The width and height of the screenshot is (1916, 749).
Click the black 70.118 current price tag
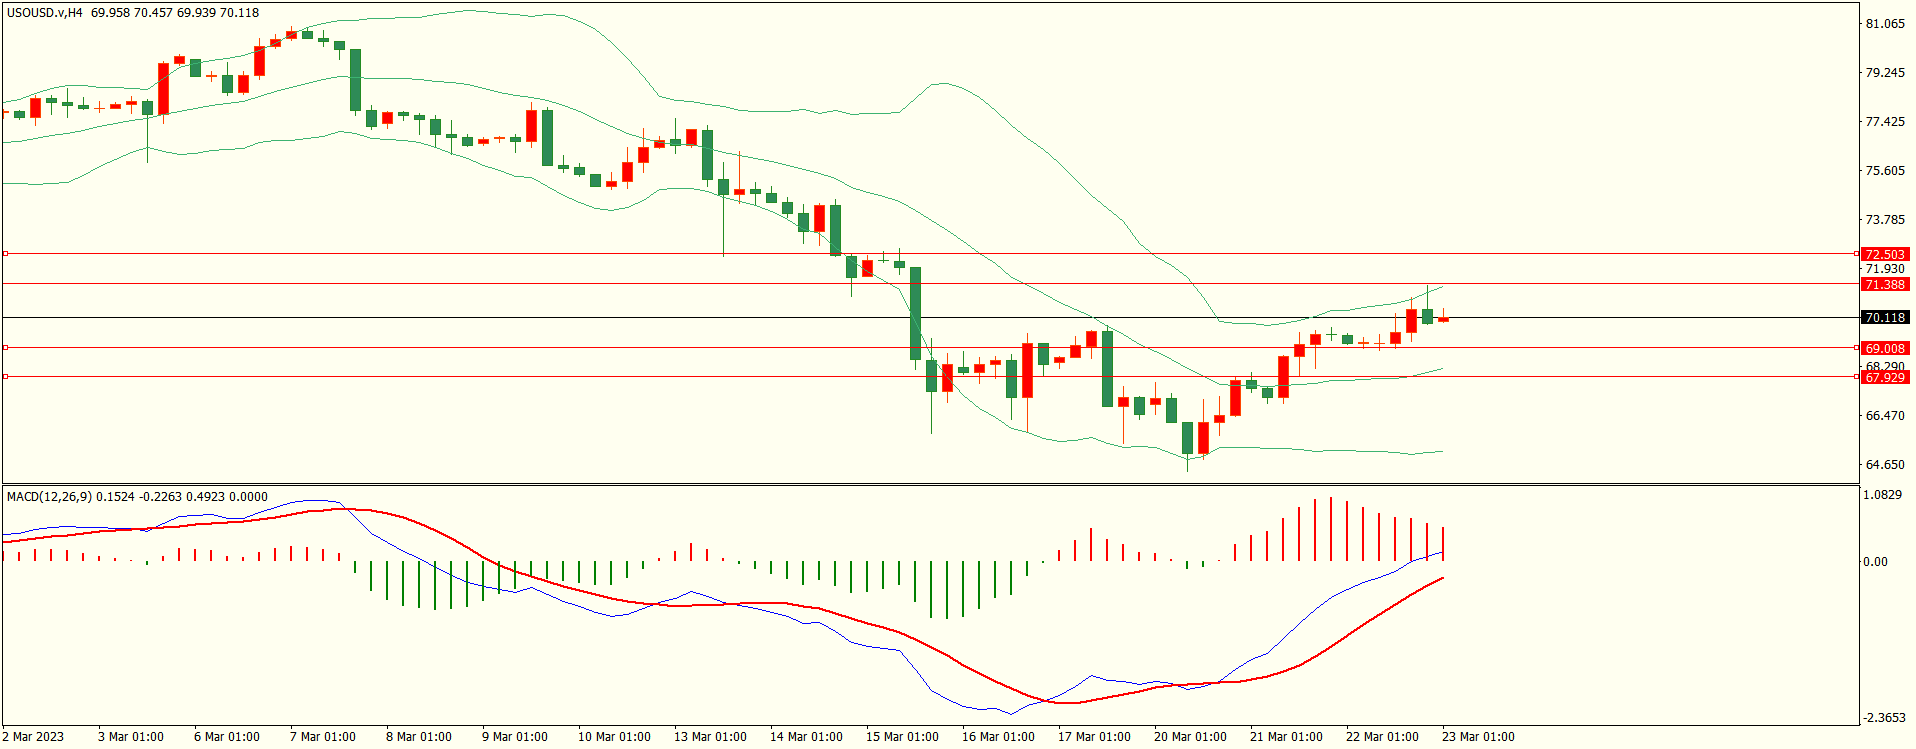1885,317
